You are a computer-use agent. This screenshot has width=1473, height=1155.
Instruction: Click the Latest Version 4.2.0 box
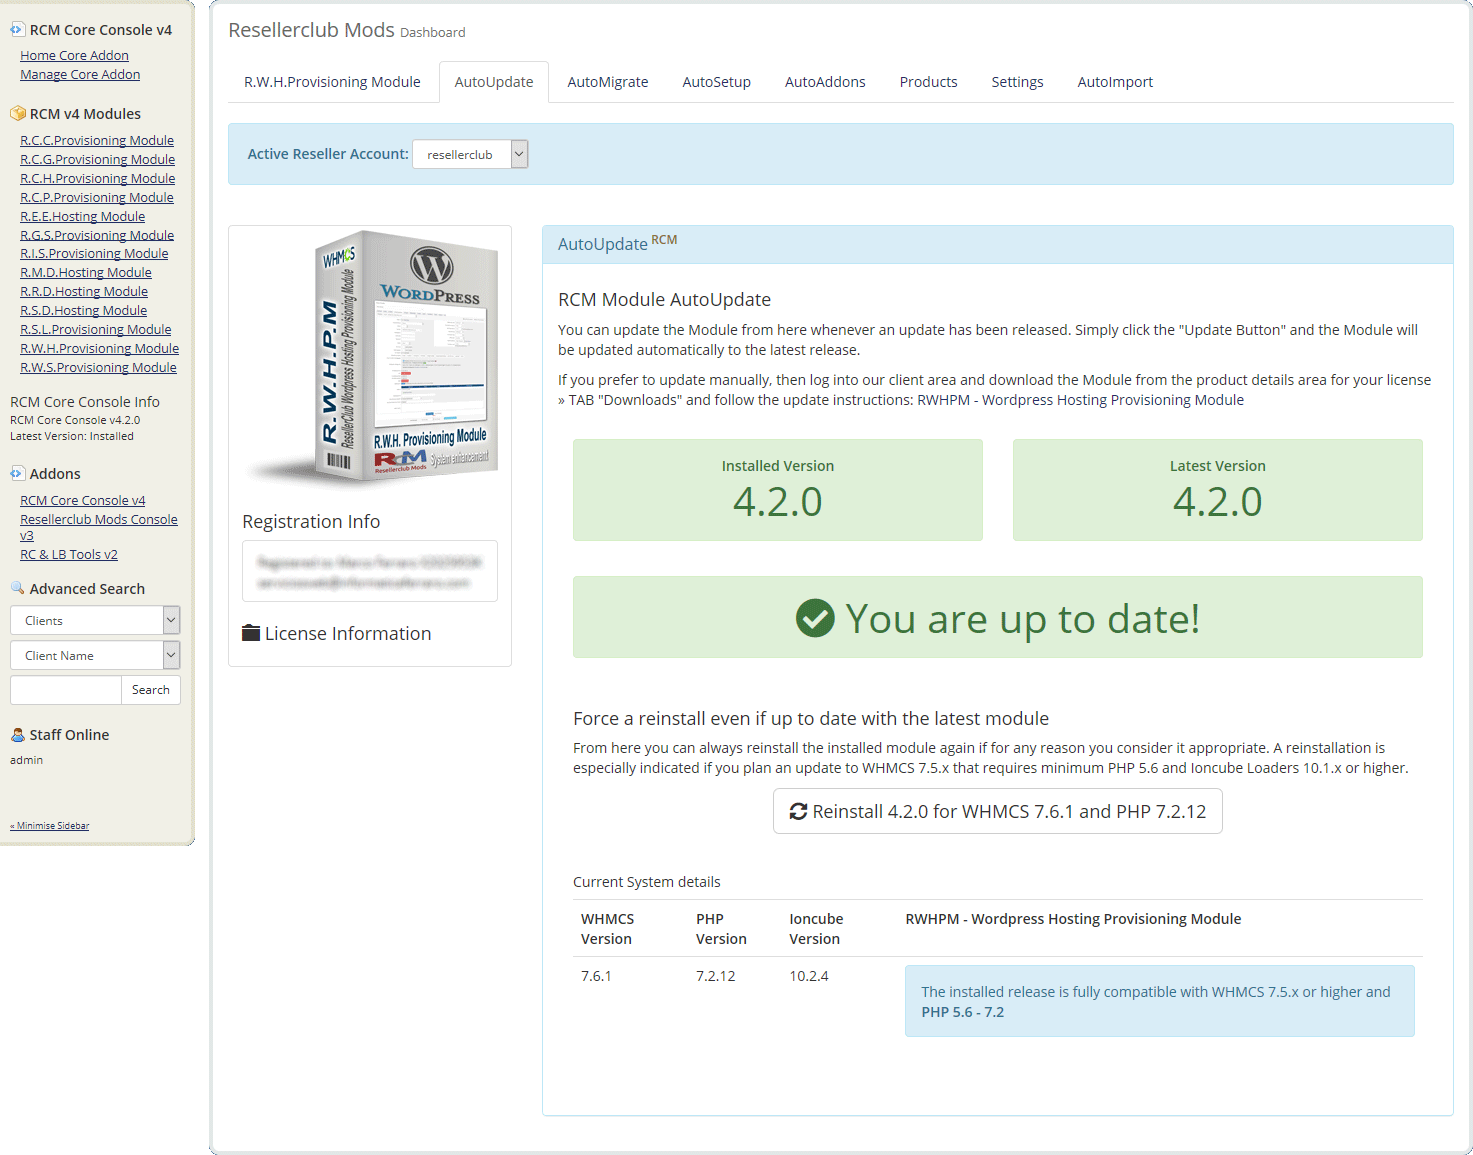1218,490
